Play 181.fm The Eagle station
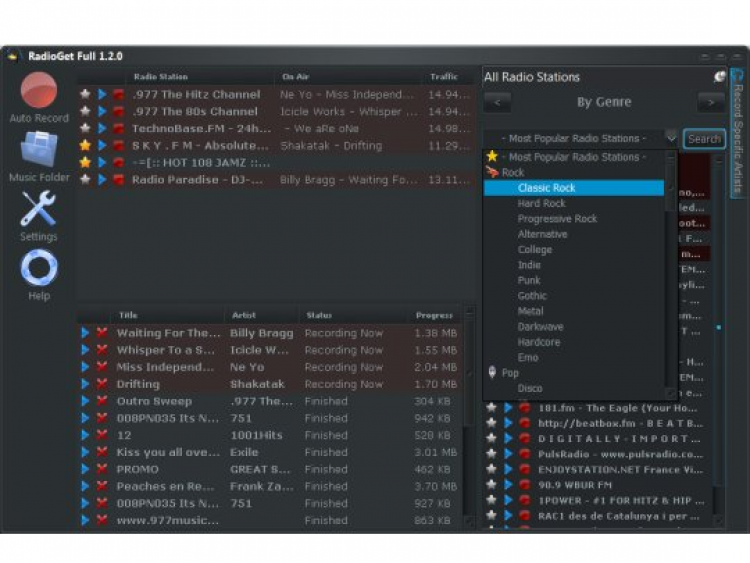Viewport: 750px width, 563px height. (508, 408)
